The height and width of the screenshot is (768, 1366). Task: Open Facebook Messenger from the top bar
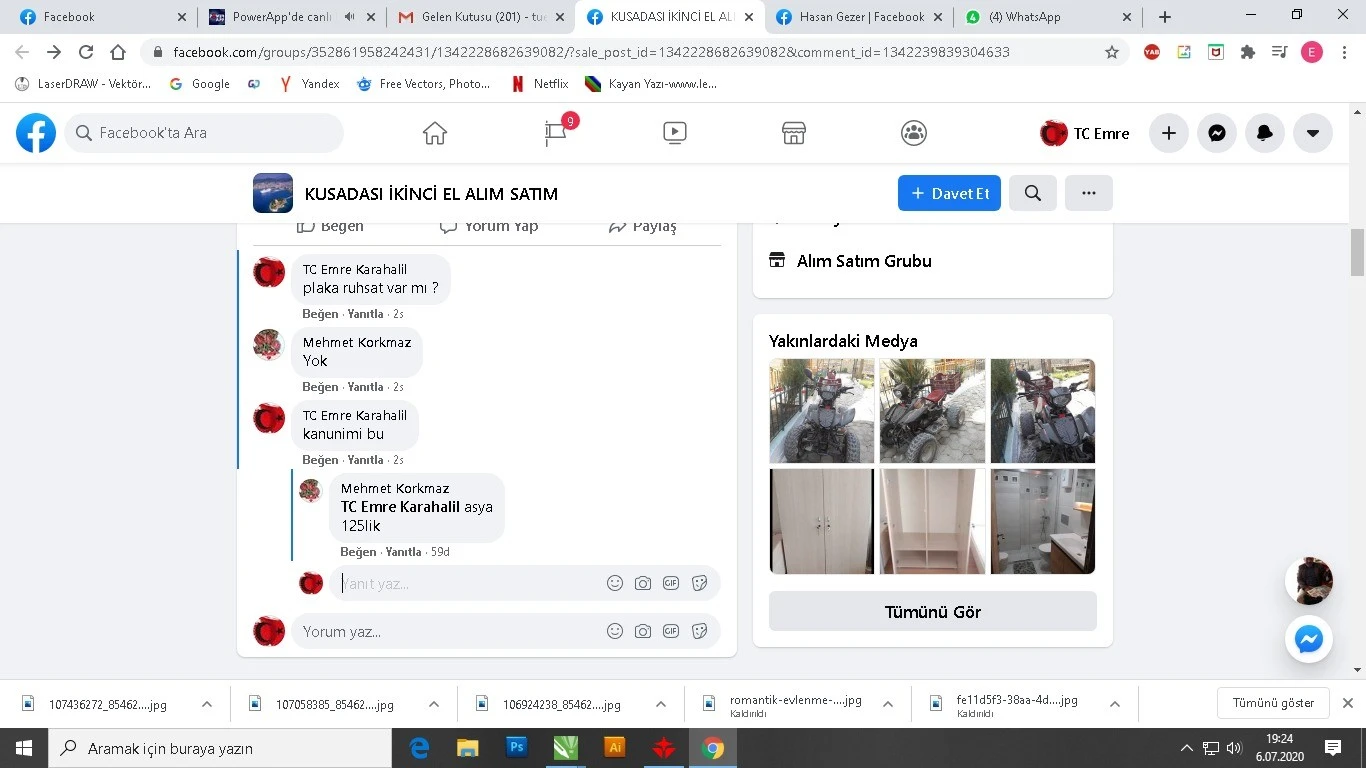point(1216,132)
